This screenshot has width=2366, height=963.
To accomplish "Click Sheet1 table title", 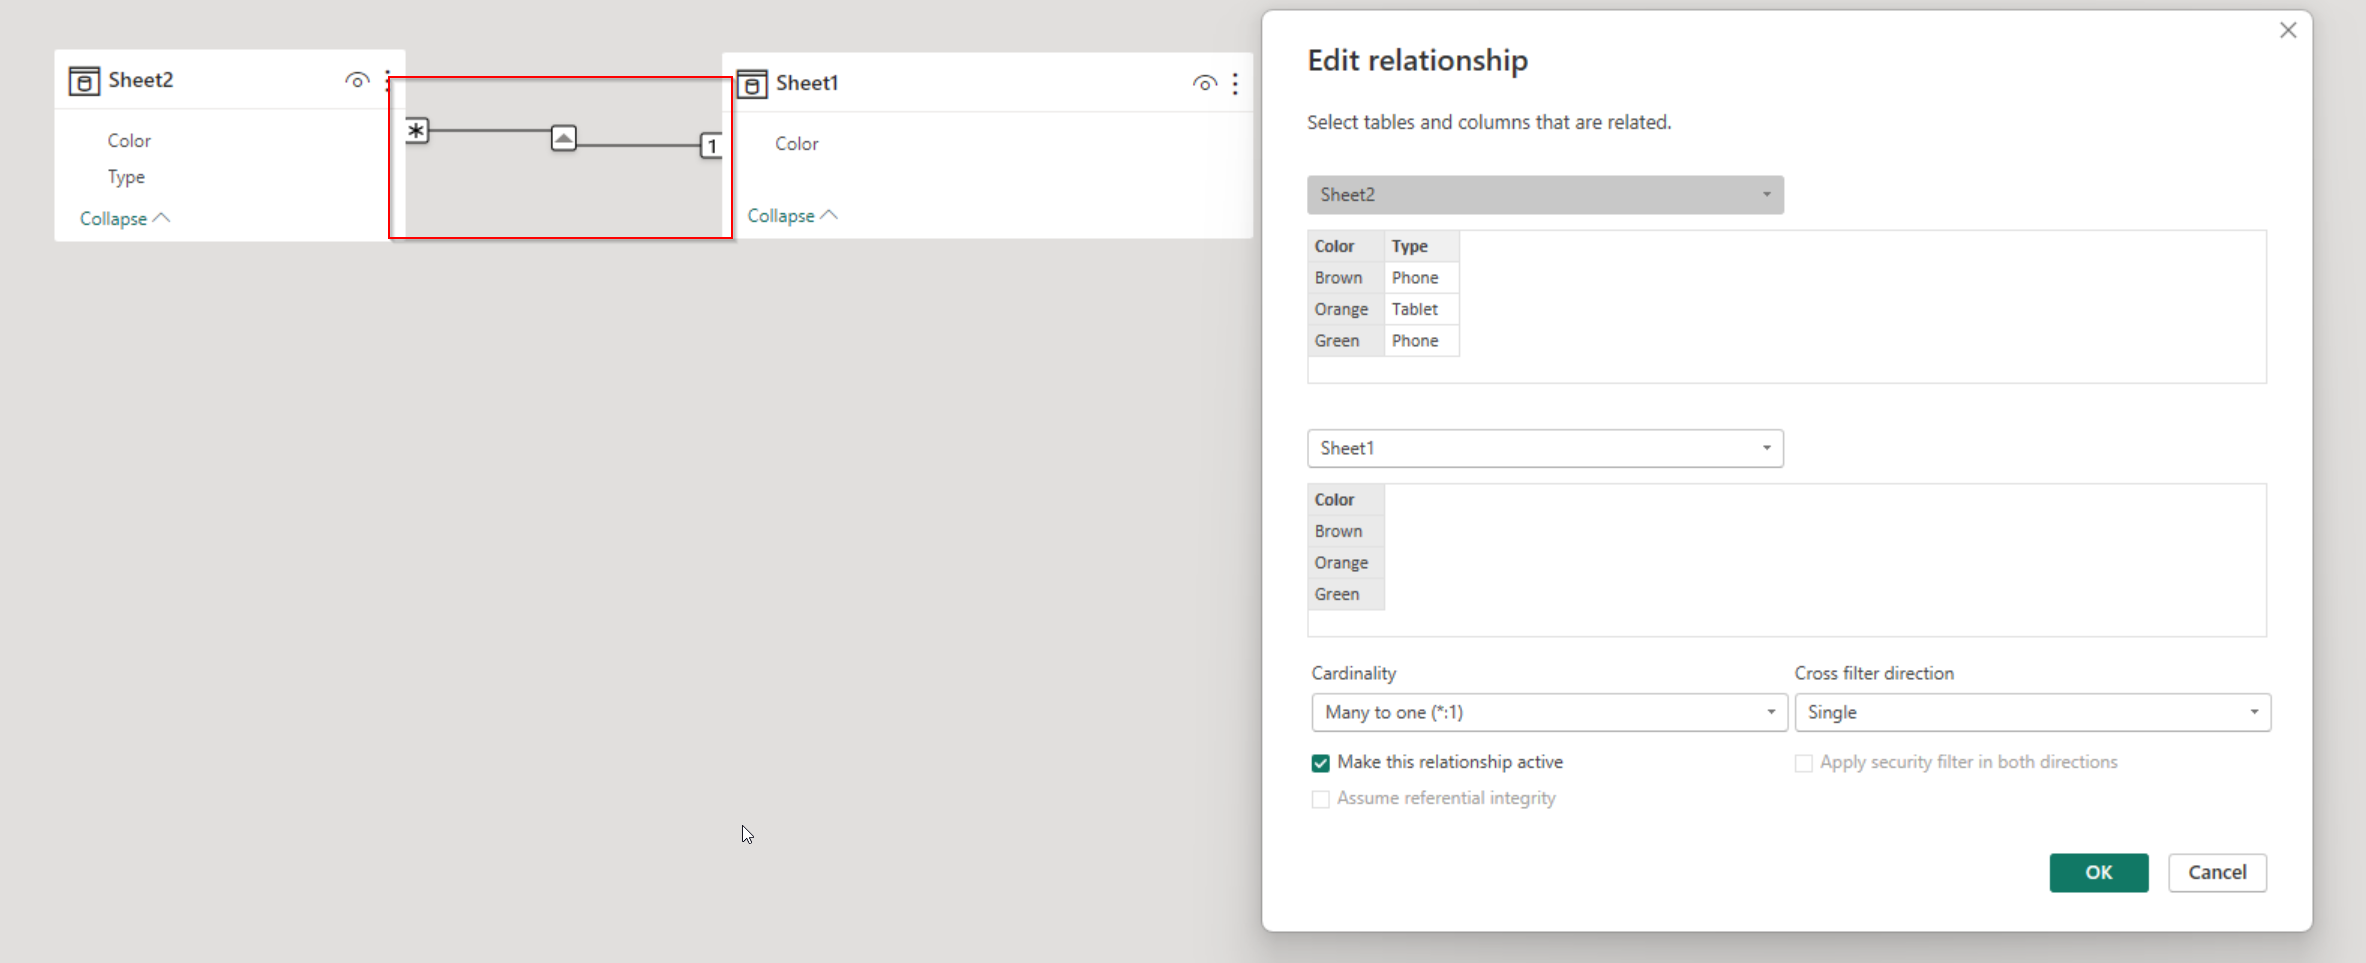I will click(807, 83).
